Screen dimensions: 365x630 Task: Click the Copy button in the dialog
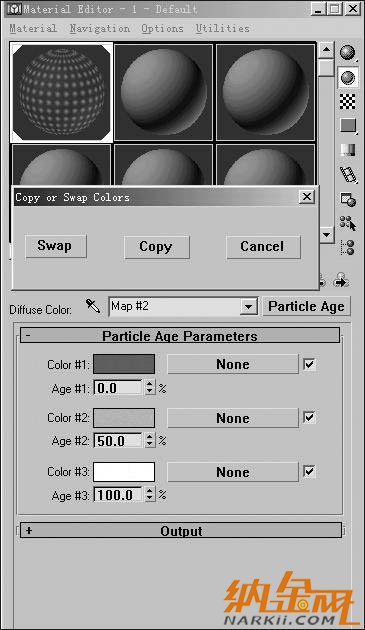(156, 247)
